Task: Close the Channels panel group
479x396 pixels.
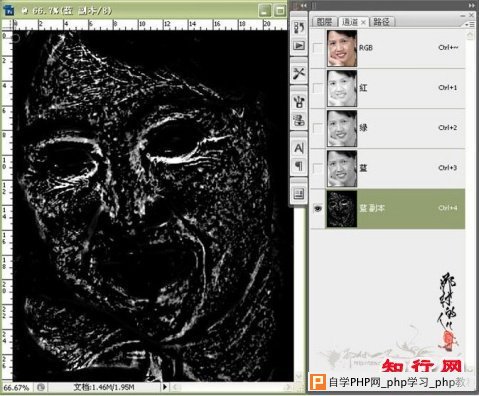Action: (471, 15)
